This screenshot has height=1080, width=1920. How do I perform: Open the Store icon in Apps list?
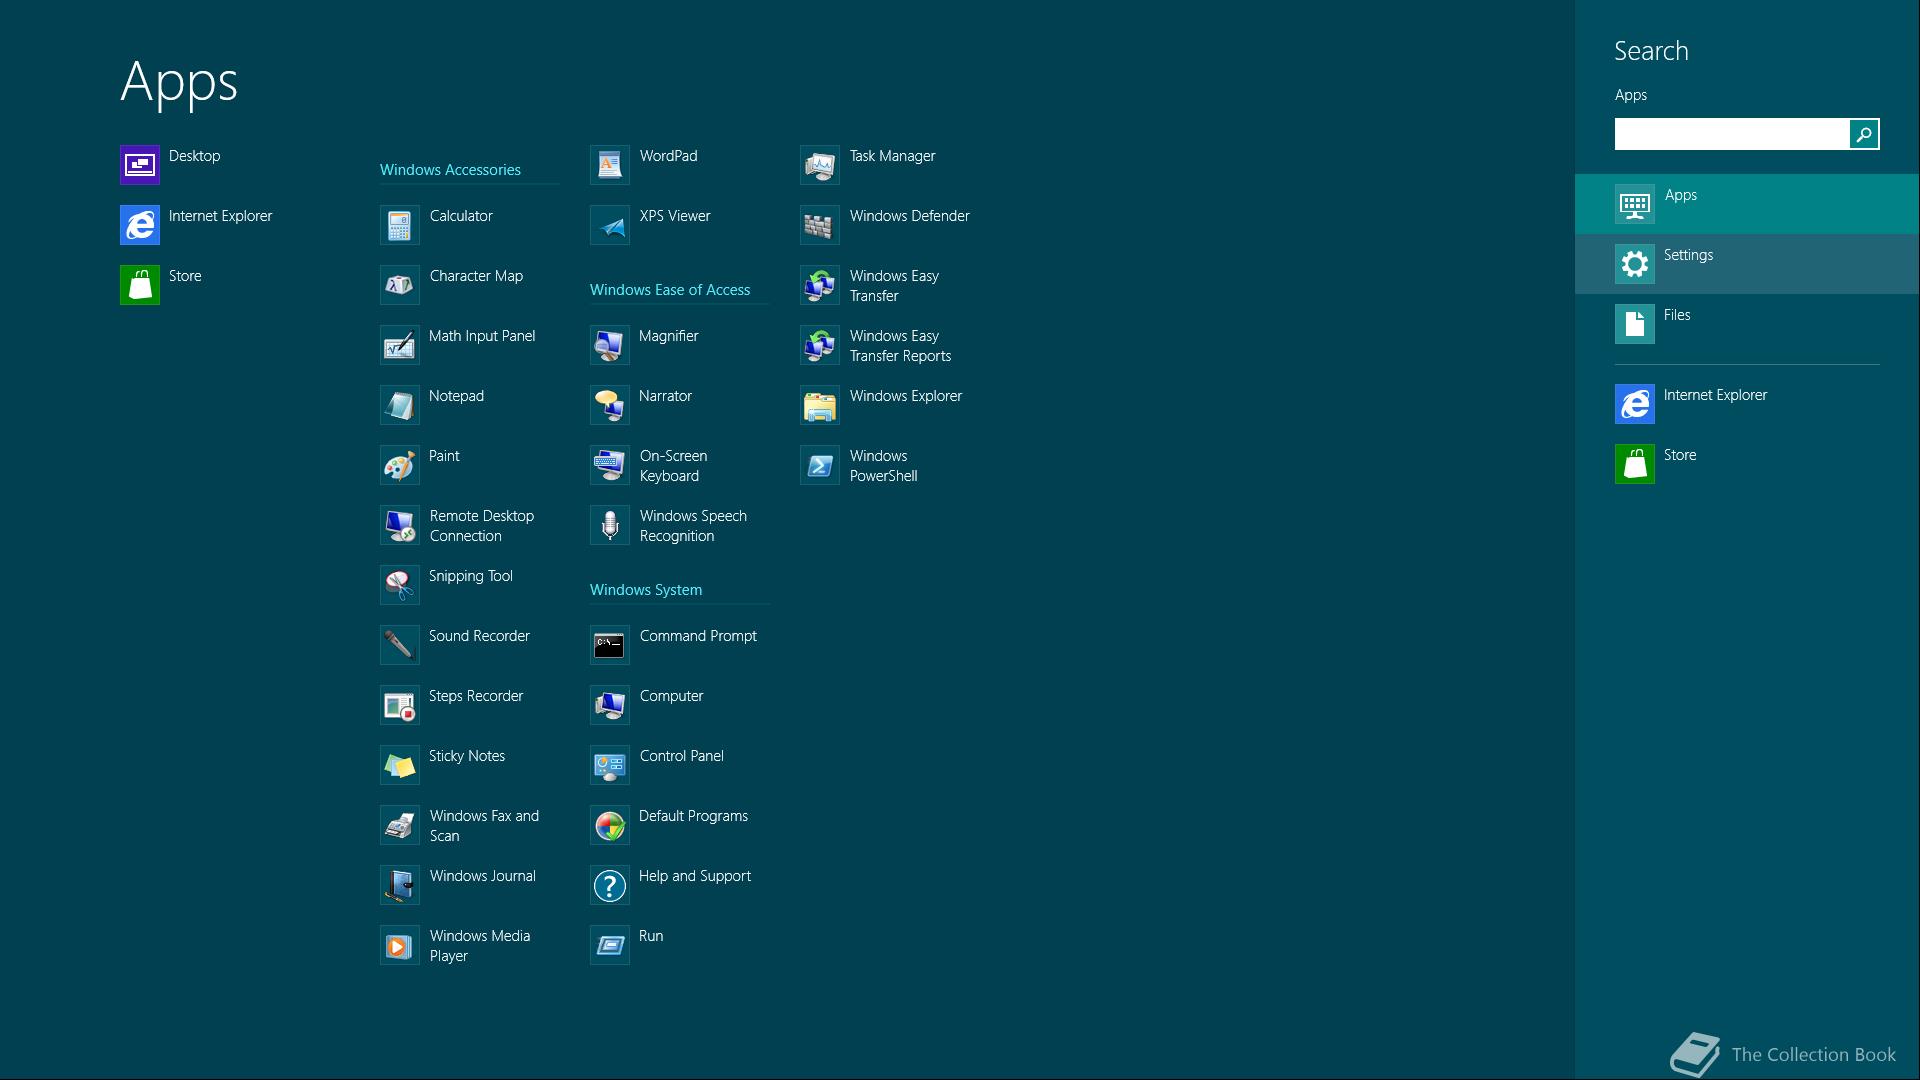tap(140, 285)
